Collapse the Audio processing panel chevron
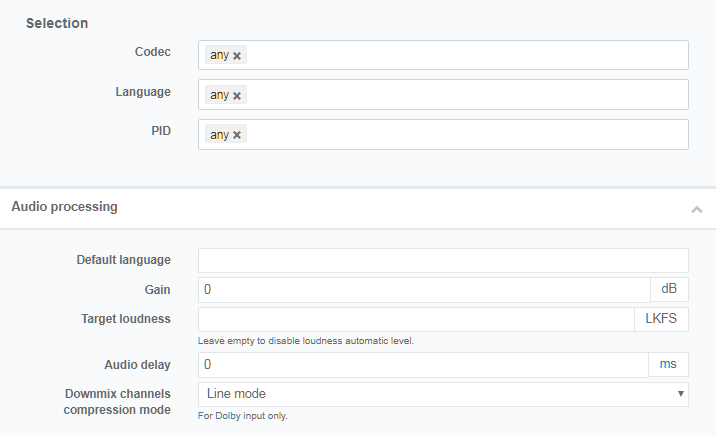Screen dimensions: 716x435 tap(696, 209)
